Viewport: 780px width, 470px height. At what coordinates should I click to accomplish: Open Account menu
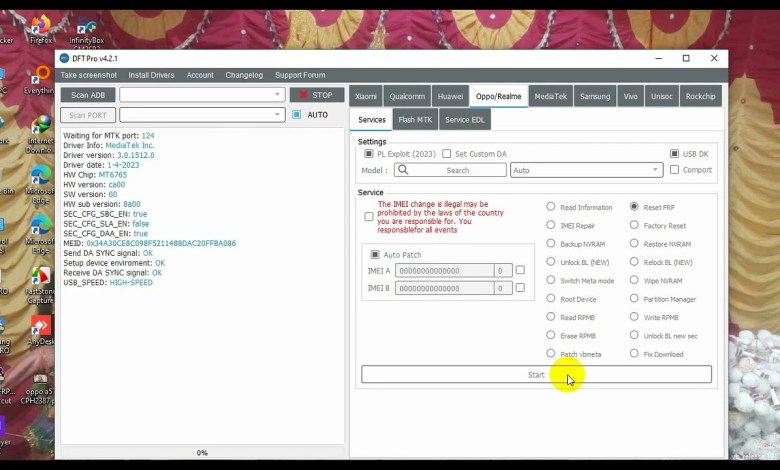(200, 75)
